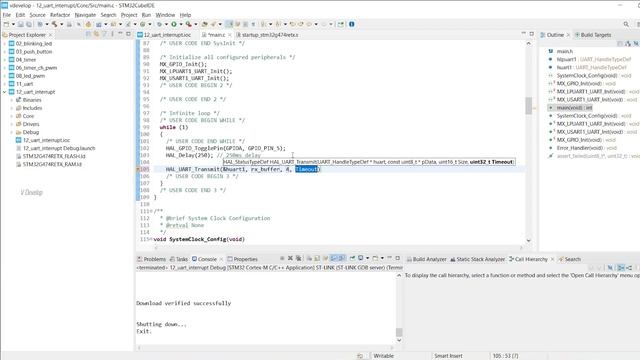Expand the Drivers folder

pyautogui.click(x=12, y=124)
